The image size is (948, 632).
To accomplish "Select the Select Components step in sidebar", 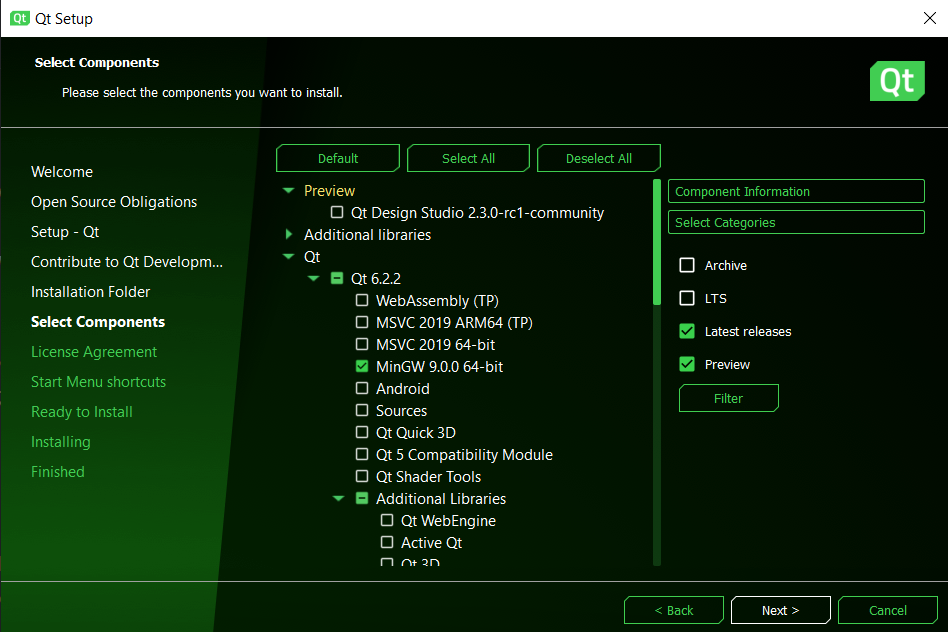I will [x=98, y=322].
